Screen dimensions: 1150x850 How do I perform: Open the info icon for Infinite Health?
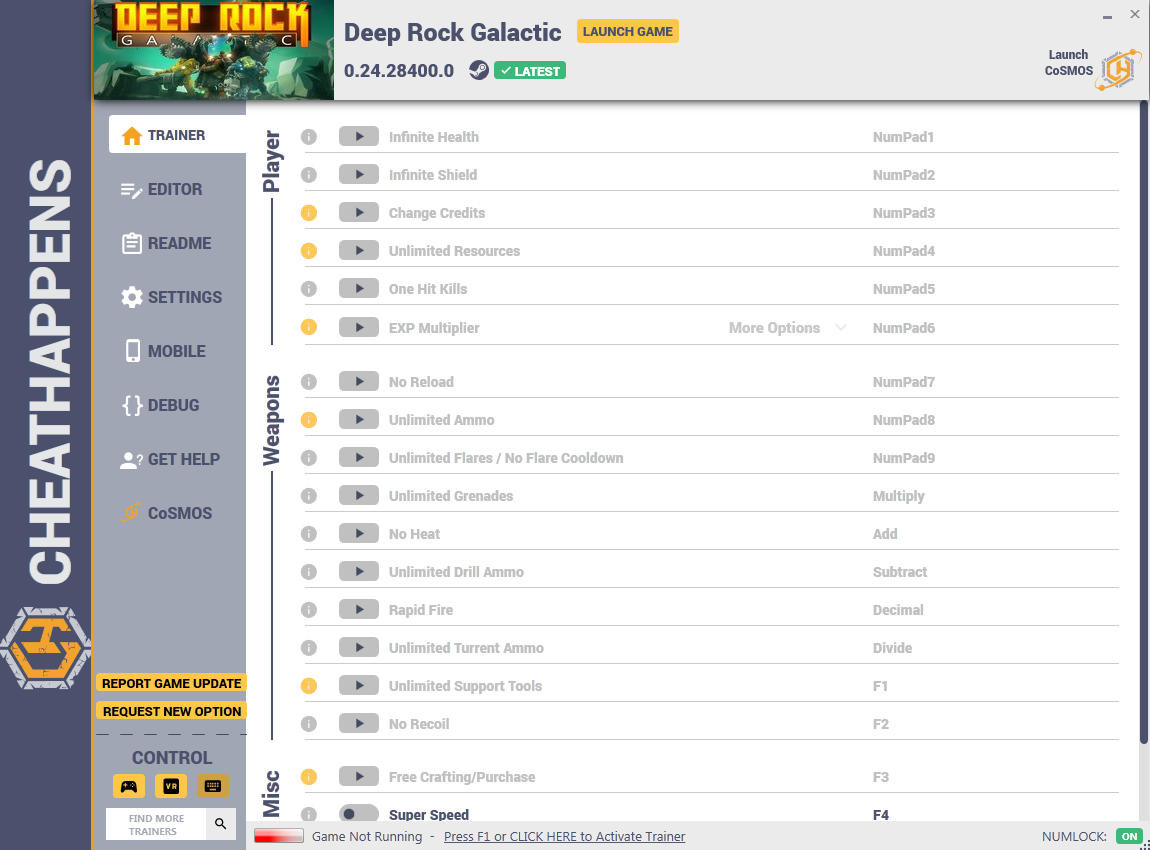coord(309,136)
